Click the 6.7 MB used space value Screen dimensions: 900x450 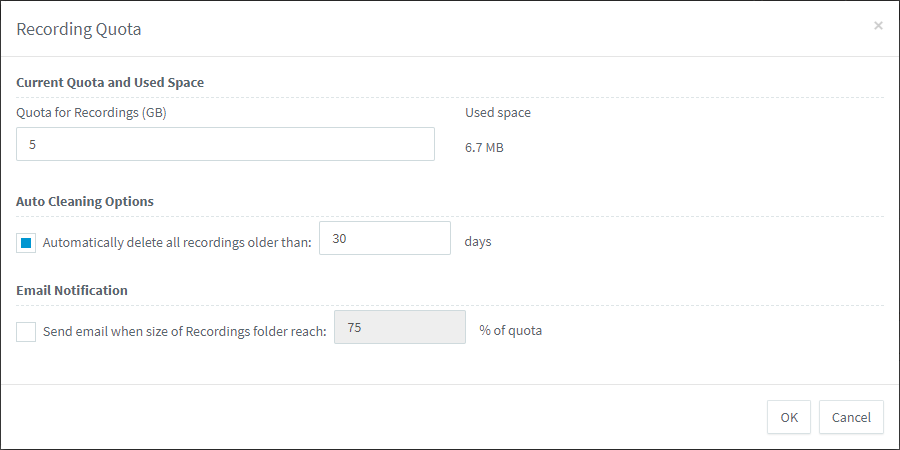pos(484,147)
